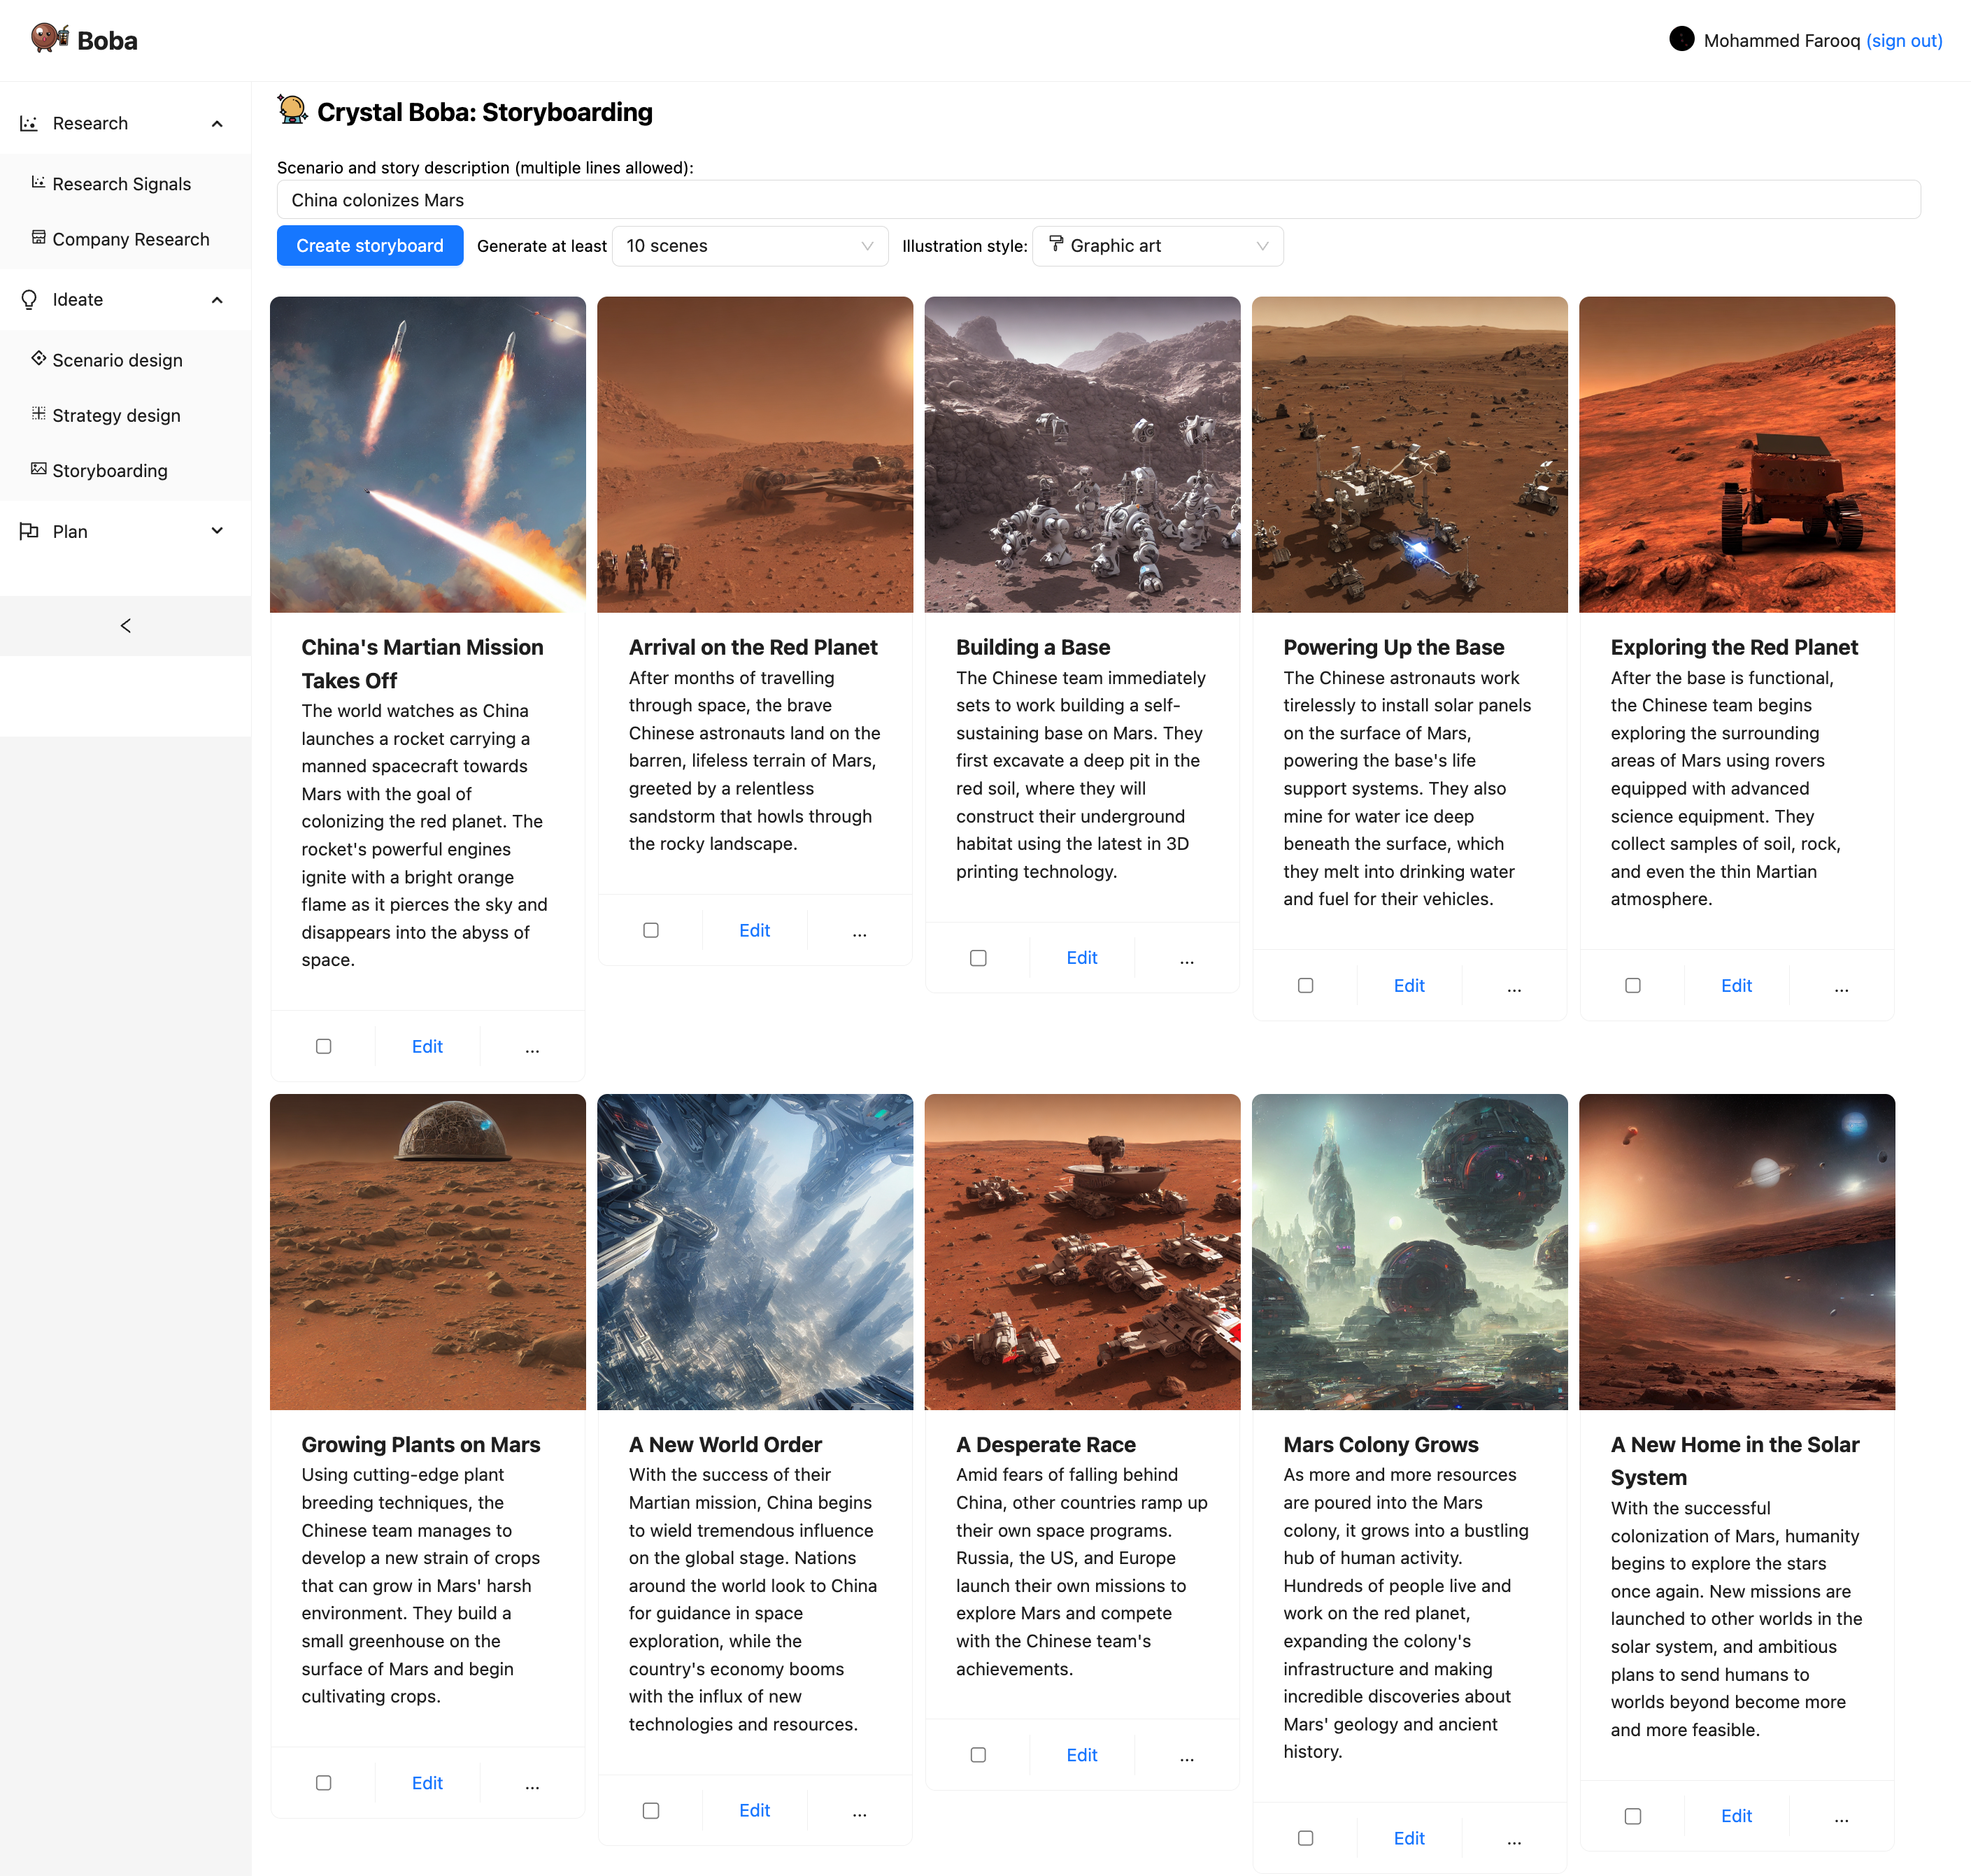Click the Boba logo icon

coord(48,38)
